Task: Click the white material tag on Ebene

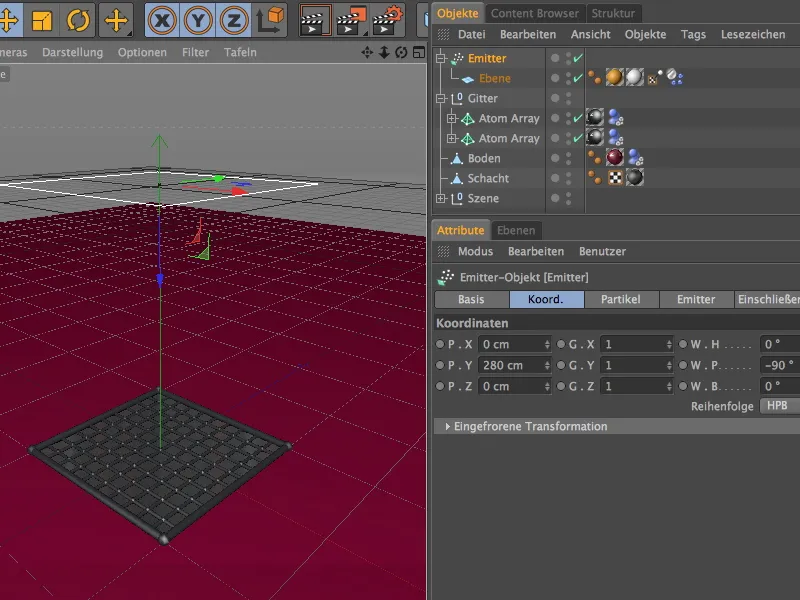Action: tap(634, 78)
